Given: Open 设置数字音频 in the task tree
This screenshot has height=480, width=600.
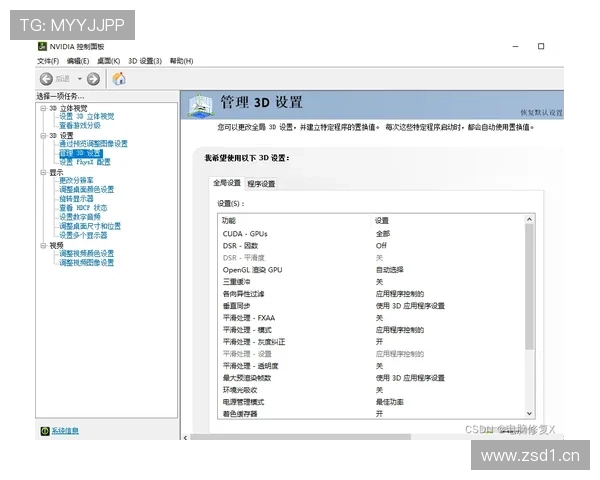Looking at the screenshot, I should coord(80,217).
